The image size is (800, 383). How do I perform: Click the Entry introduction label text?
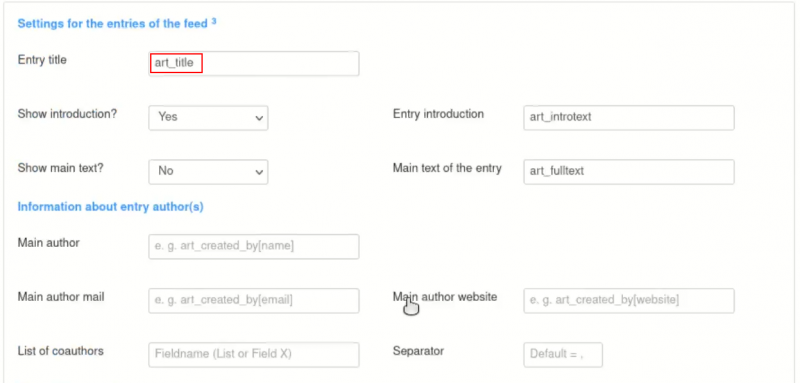(x=438, y=114)
